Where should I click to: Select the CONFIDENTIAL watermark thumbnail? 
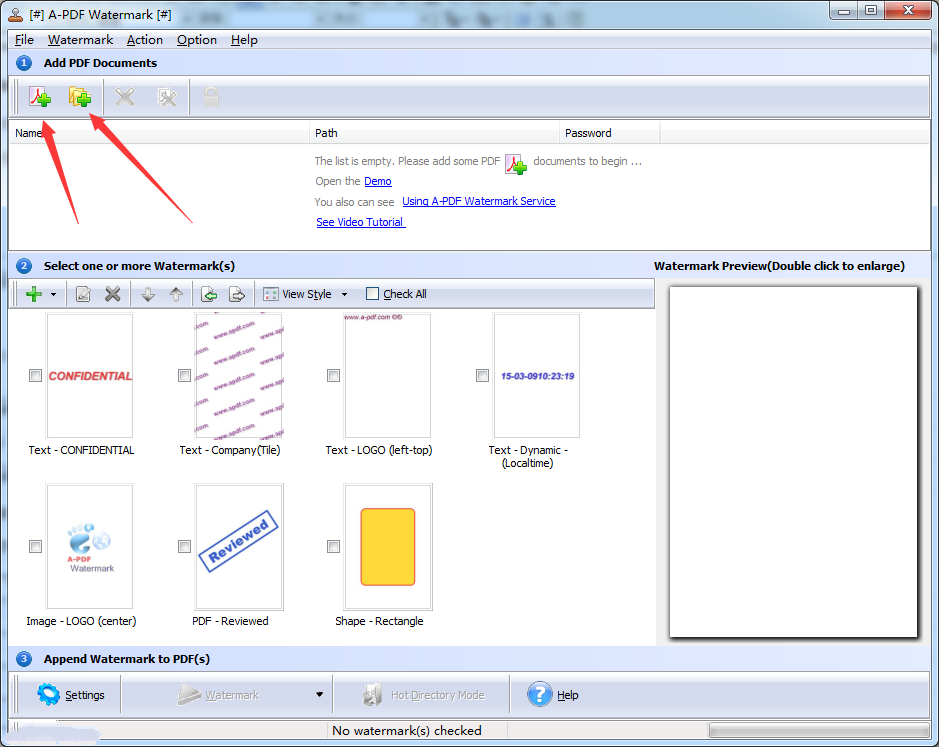coord(90,376)
